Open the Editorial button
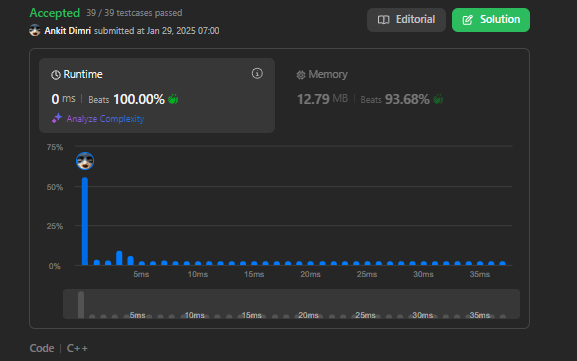This screenshot has width=577, height=361. 406,20
